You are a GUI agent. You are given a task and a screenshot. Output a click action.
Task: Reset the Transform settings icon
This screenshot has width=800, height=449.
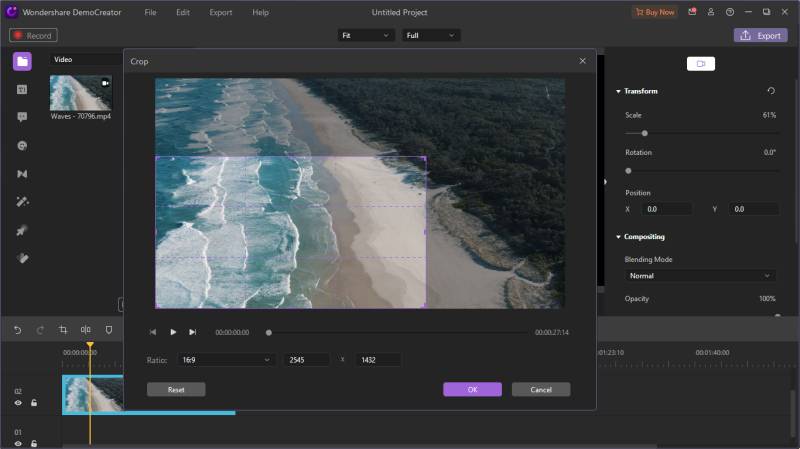[x=771, y=91]
